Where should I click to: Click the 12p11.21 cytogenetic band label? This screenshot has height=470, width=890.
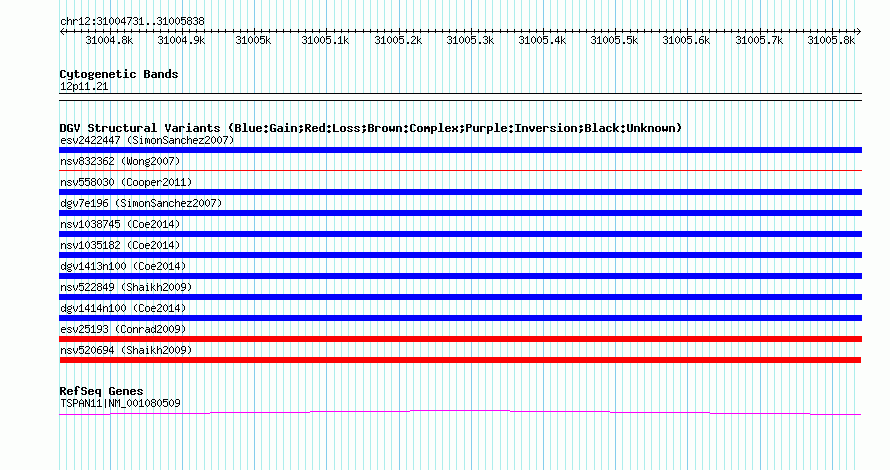[84, 86]
